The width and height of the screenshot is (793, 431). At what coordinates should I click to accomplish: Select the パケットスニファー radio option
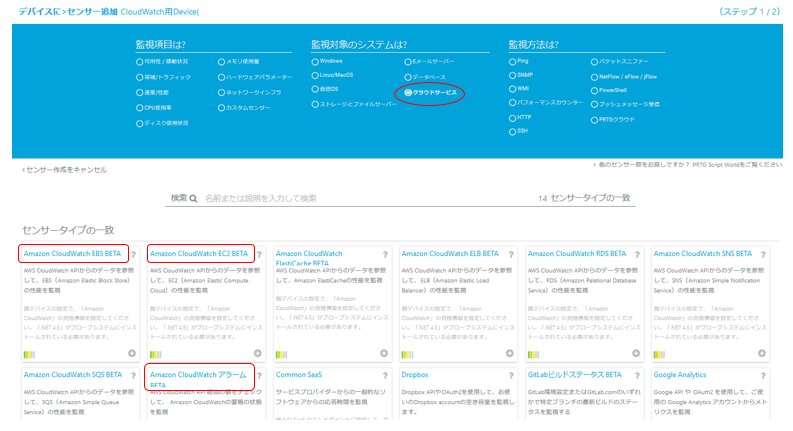click(594, 62)
